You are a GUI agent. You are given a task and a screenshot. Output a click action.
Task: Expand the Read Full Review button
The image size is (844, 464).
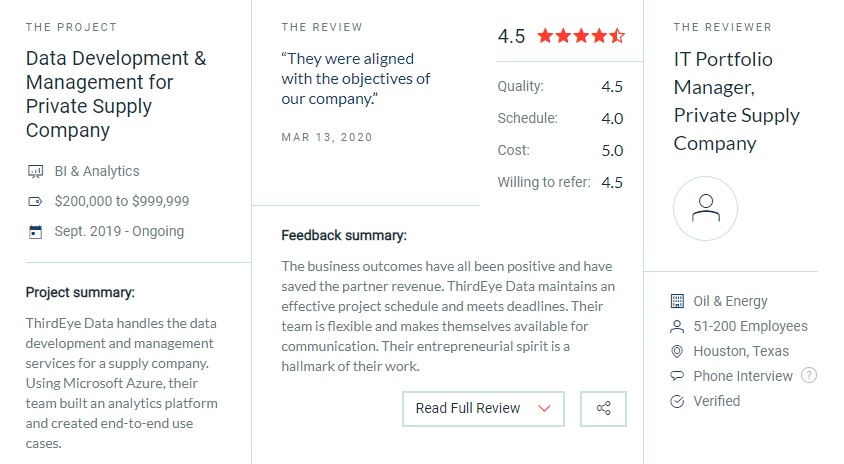(x=483, y=409)
